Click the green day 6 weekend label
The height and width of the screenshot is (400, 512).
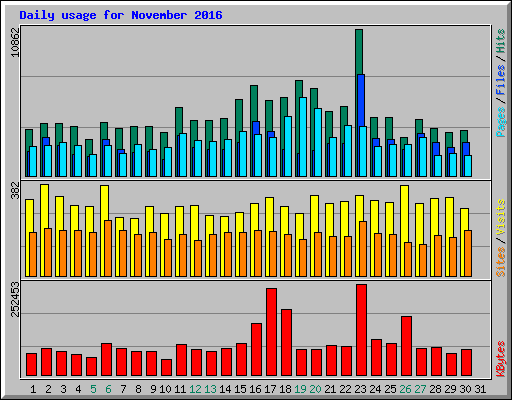[x=108, y=389]
